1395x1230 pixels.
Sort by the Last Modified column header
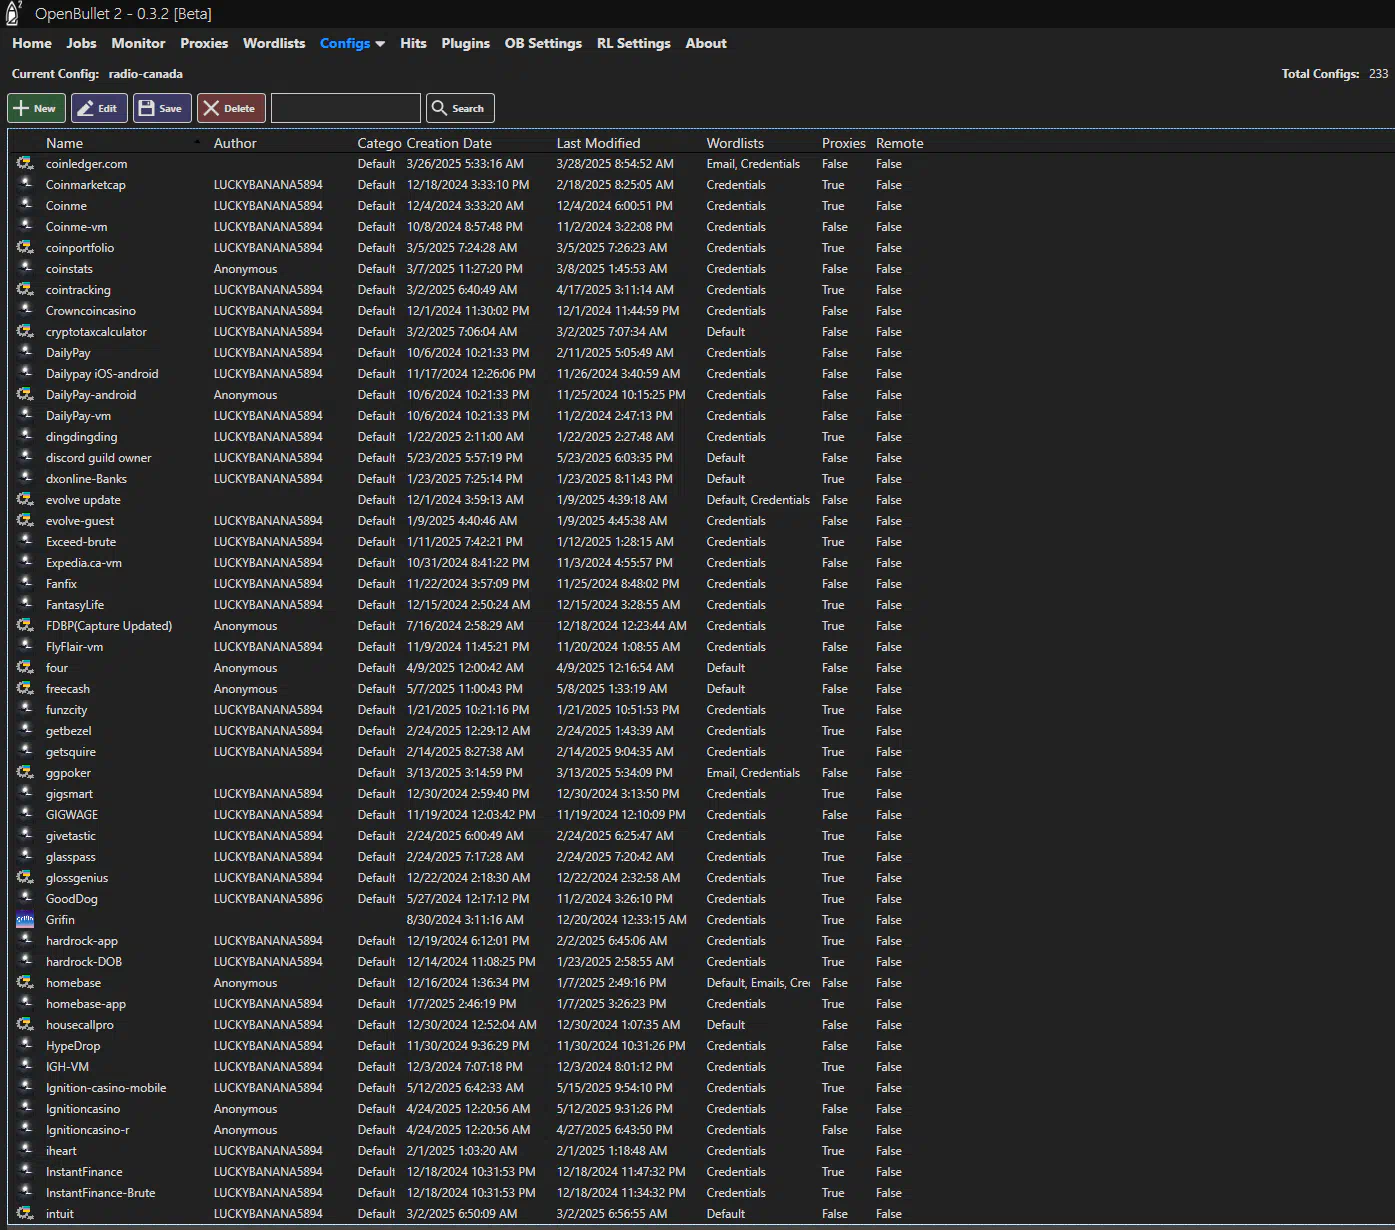pos(598,143)
